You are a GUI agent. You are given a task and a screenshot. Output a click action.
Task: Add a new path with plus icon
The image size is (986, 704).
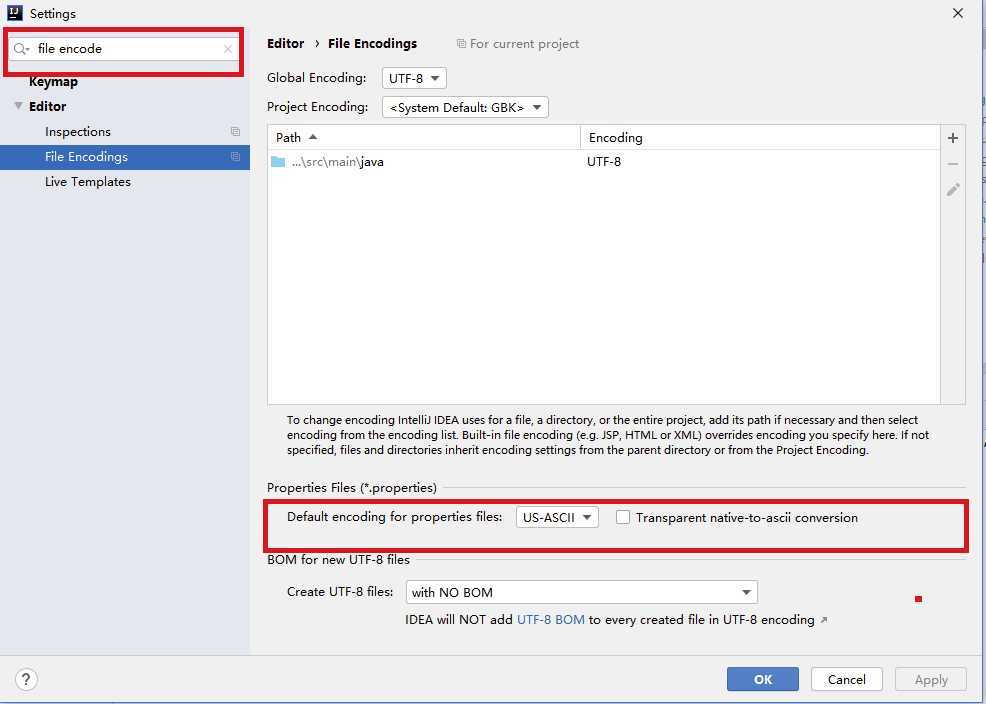[x=953, y=138]
